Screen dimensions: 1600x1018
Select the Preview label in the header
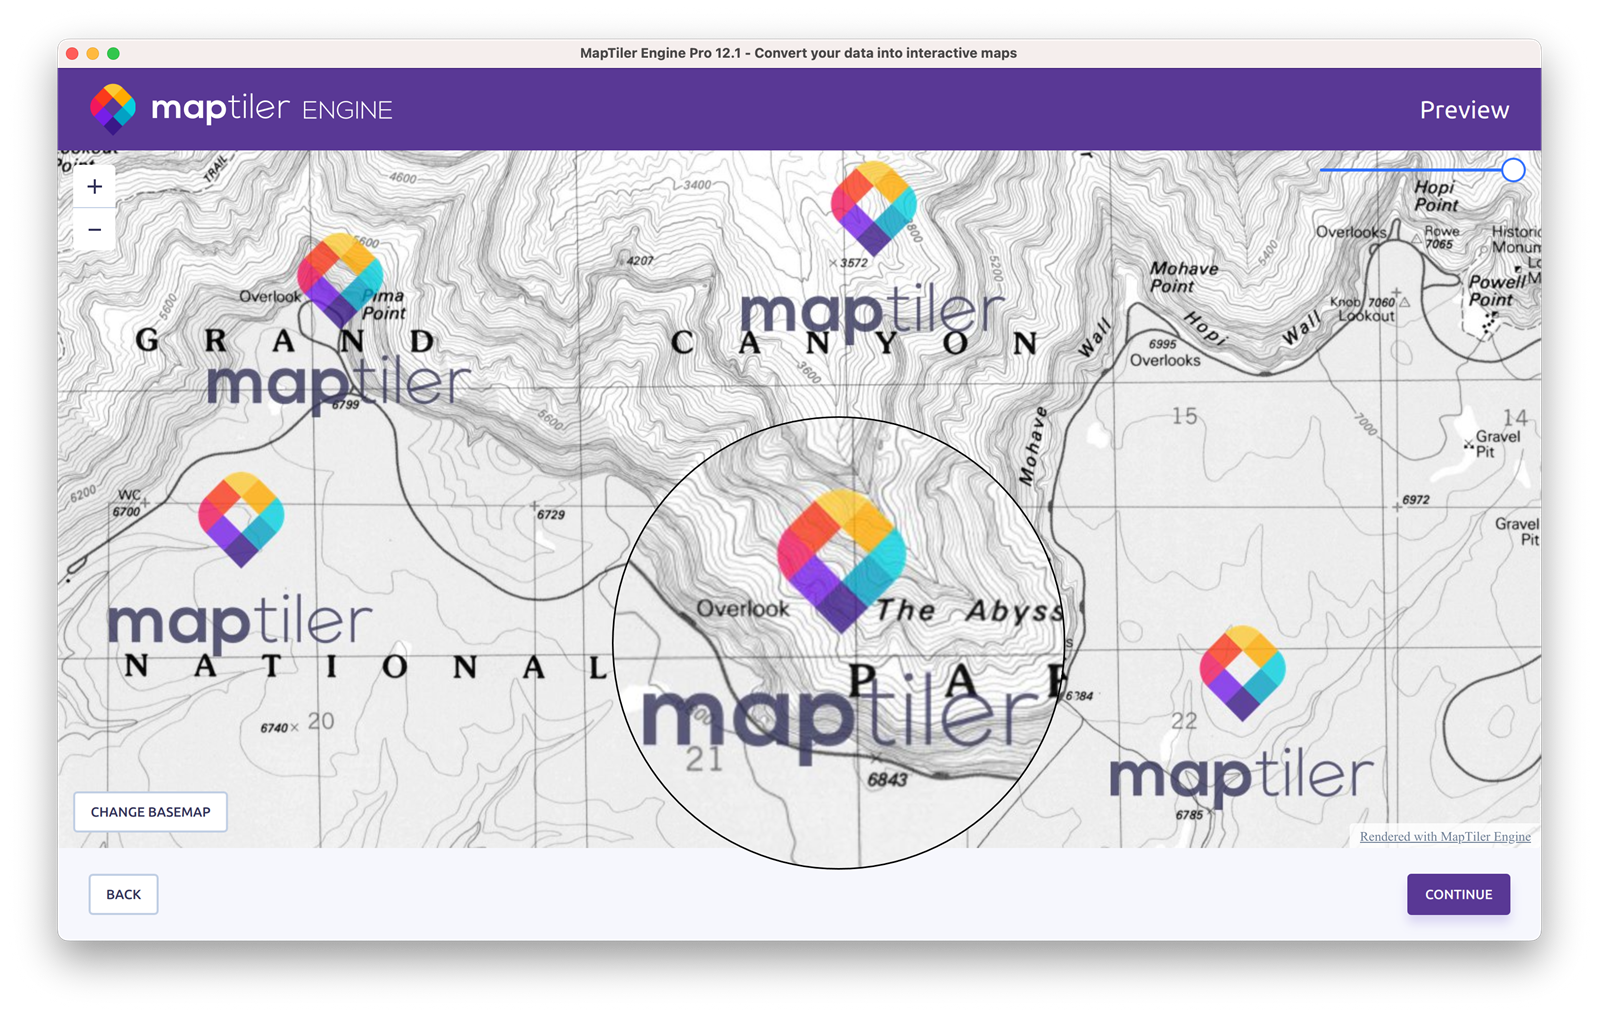pos(1464,110)
